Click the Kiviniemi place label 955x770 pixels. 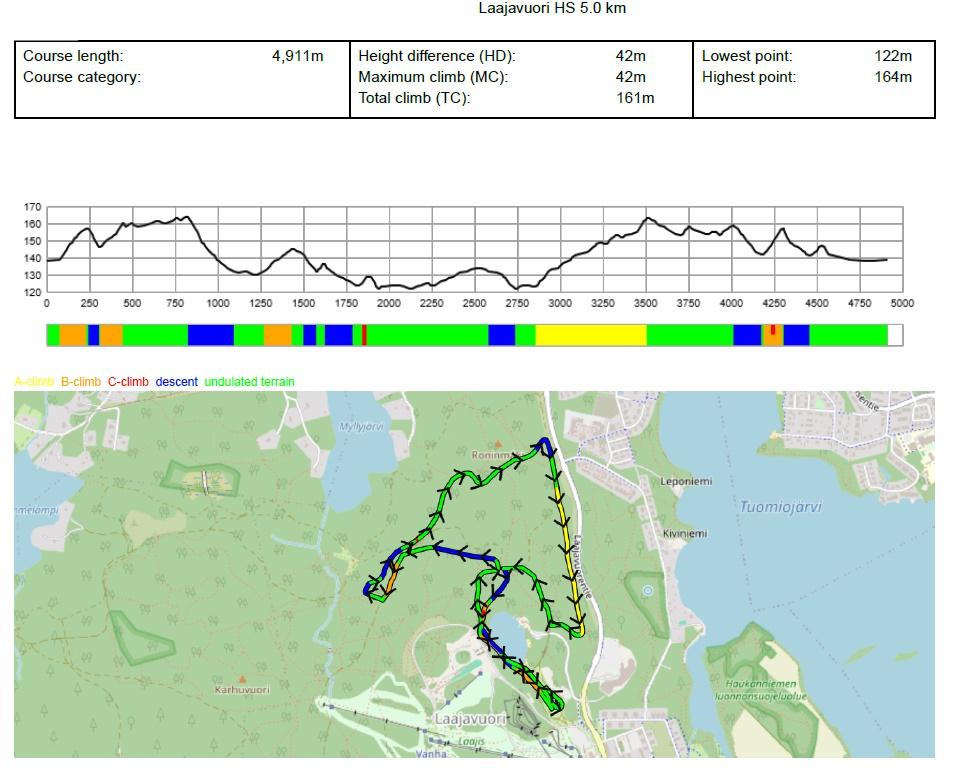(685, 534)
